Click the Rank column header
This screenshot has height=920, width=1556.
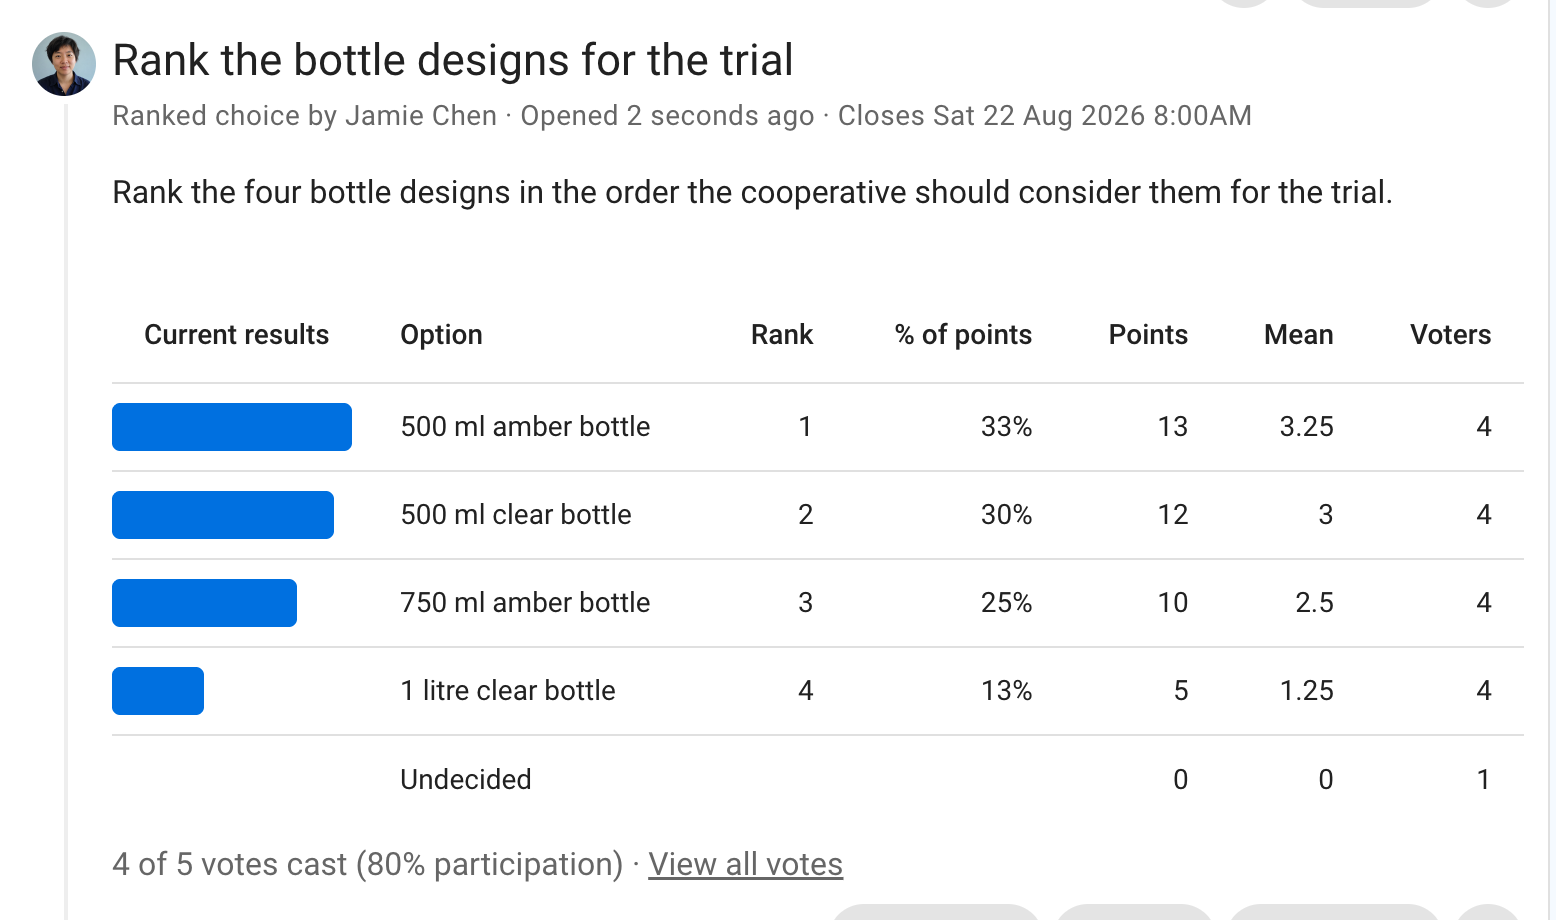point(782,335)
